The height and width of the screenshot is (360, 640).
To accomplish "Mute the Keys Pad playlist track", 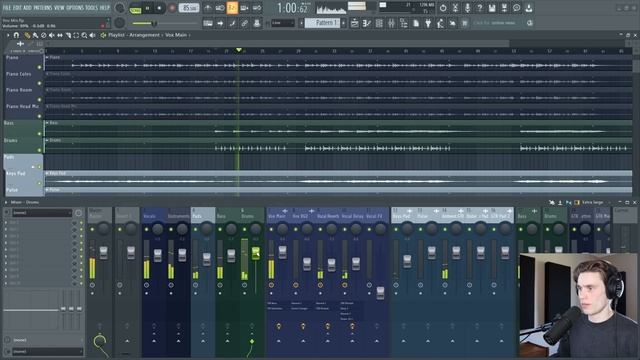I will click(40, 183).
